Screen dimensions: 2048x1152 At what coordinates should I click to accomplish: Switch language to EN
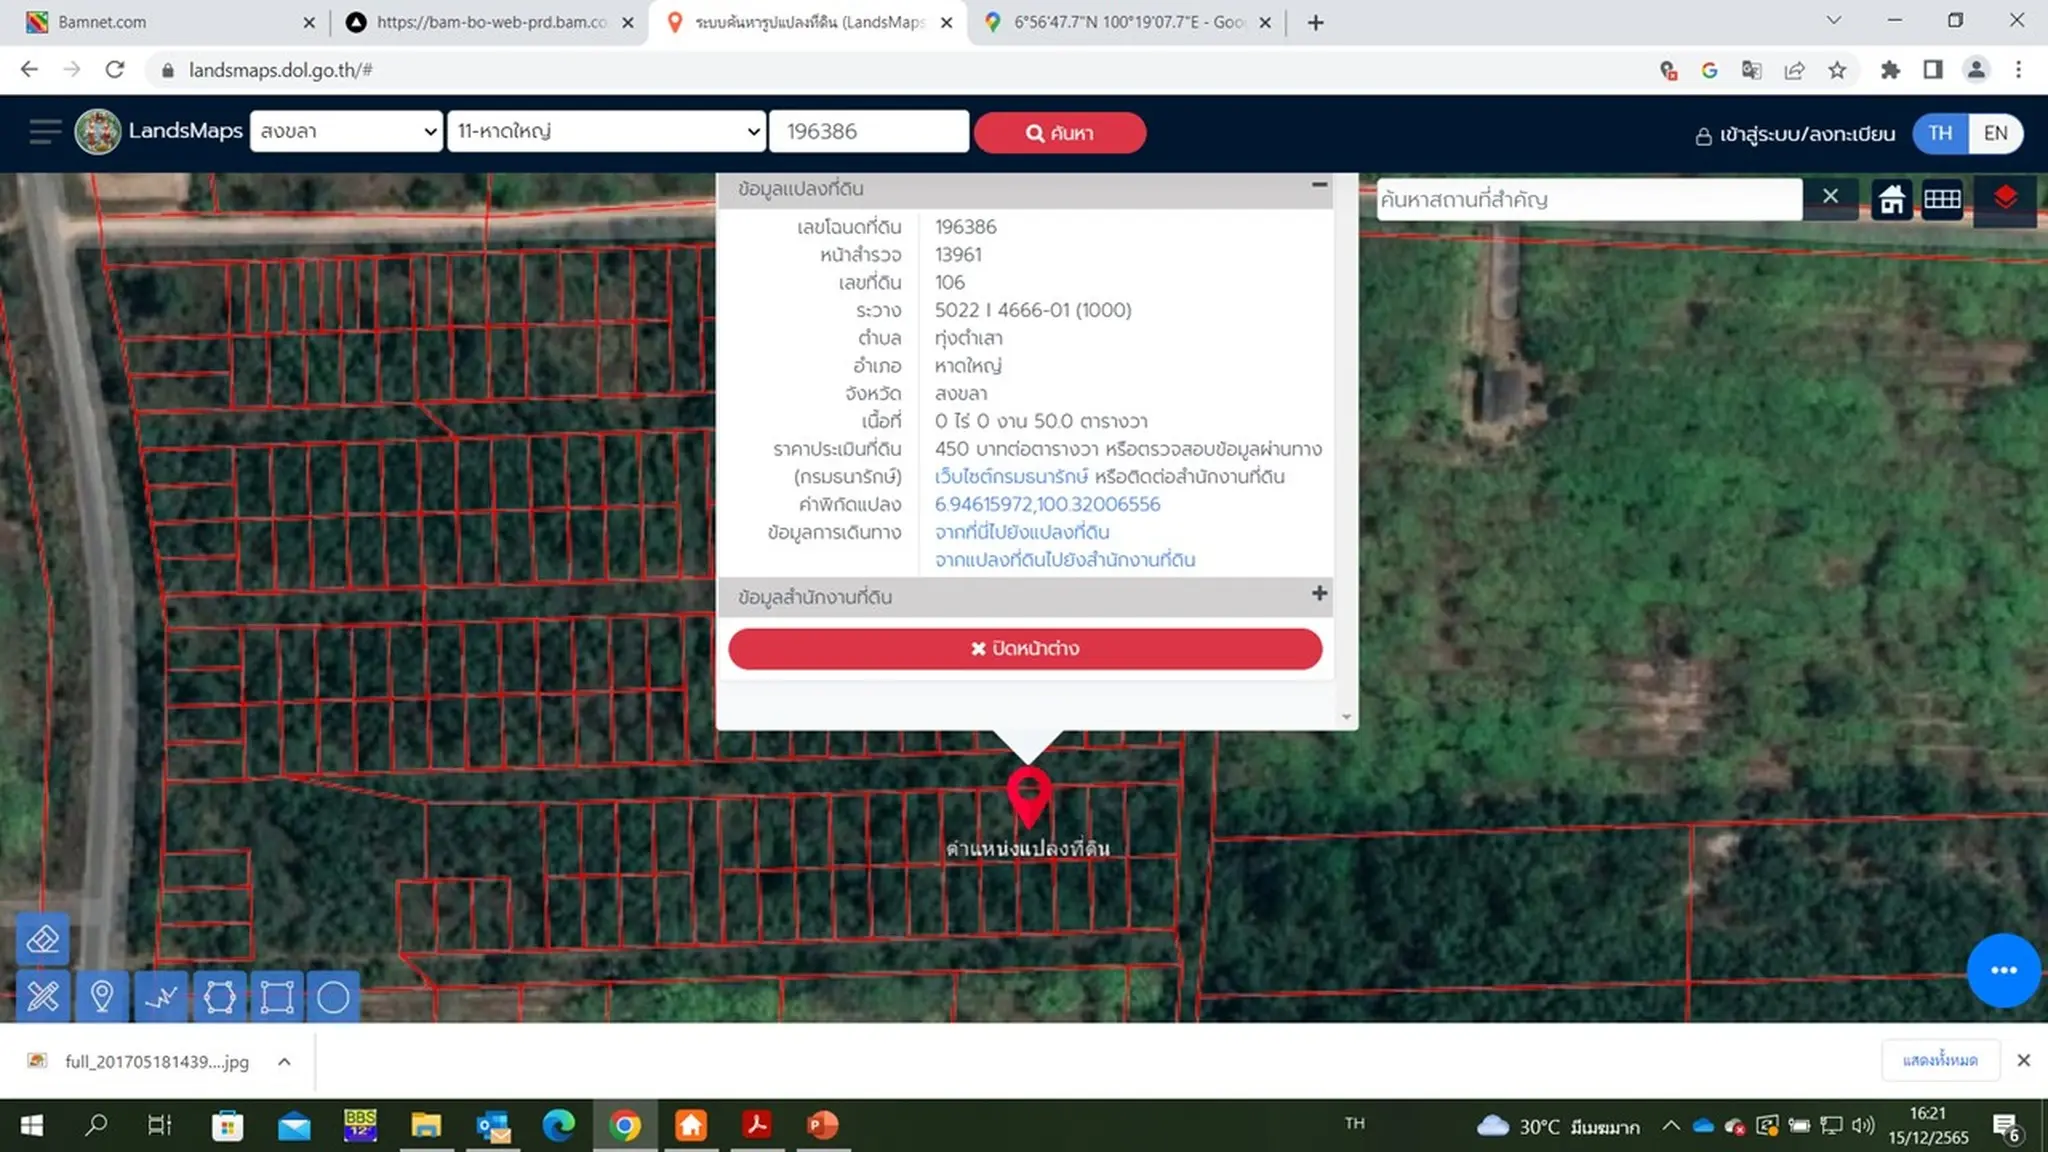pos(1995,133)
